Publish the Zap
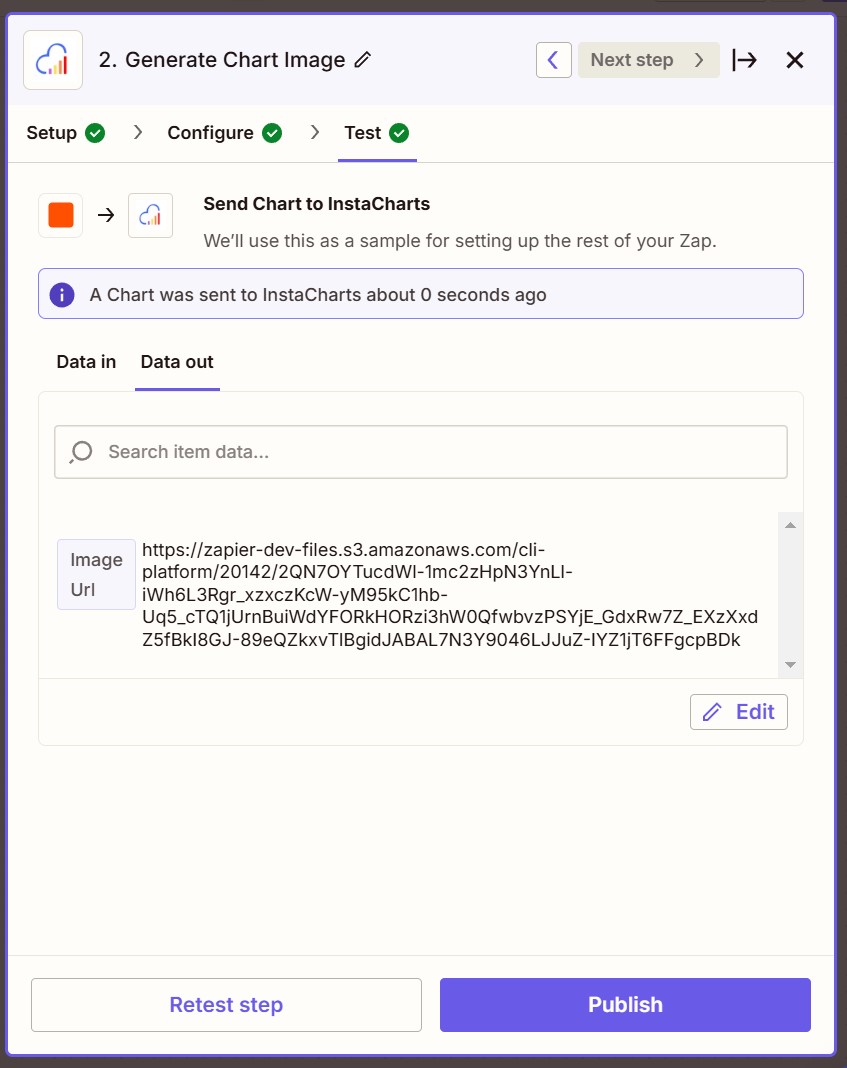This screenshot has width=847, height=1068. click(x=625, y=1005)
